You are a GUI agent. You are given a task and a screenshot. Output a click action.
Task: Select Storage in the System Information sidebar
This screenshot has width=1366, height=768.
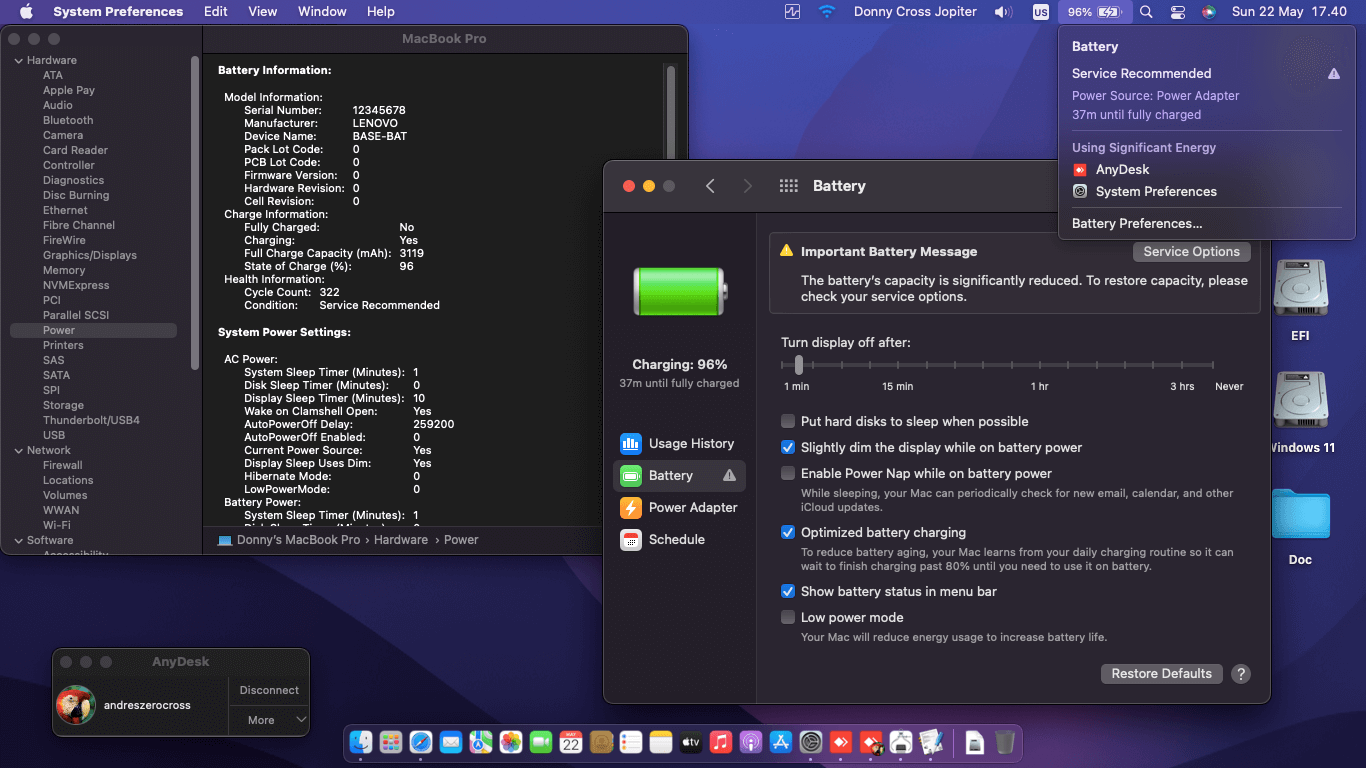pos(63,406)
